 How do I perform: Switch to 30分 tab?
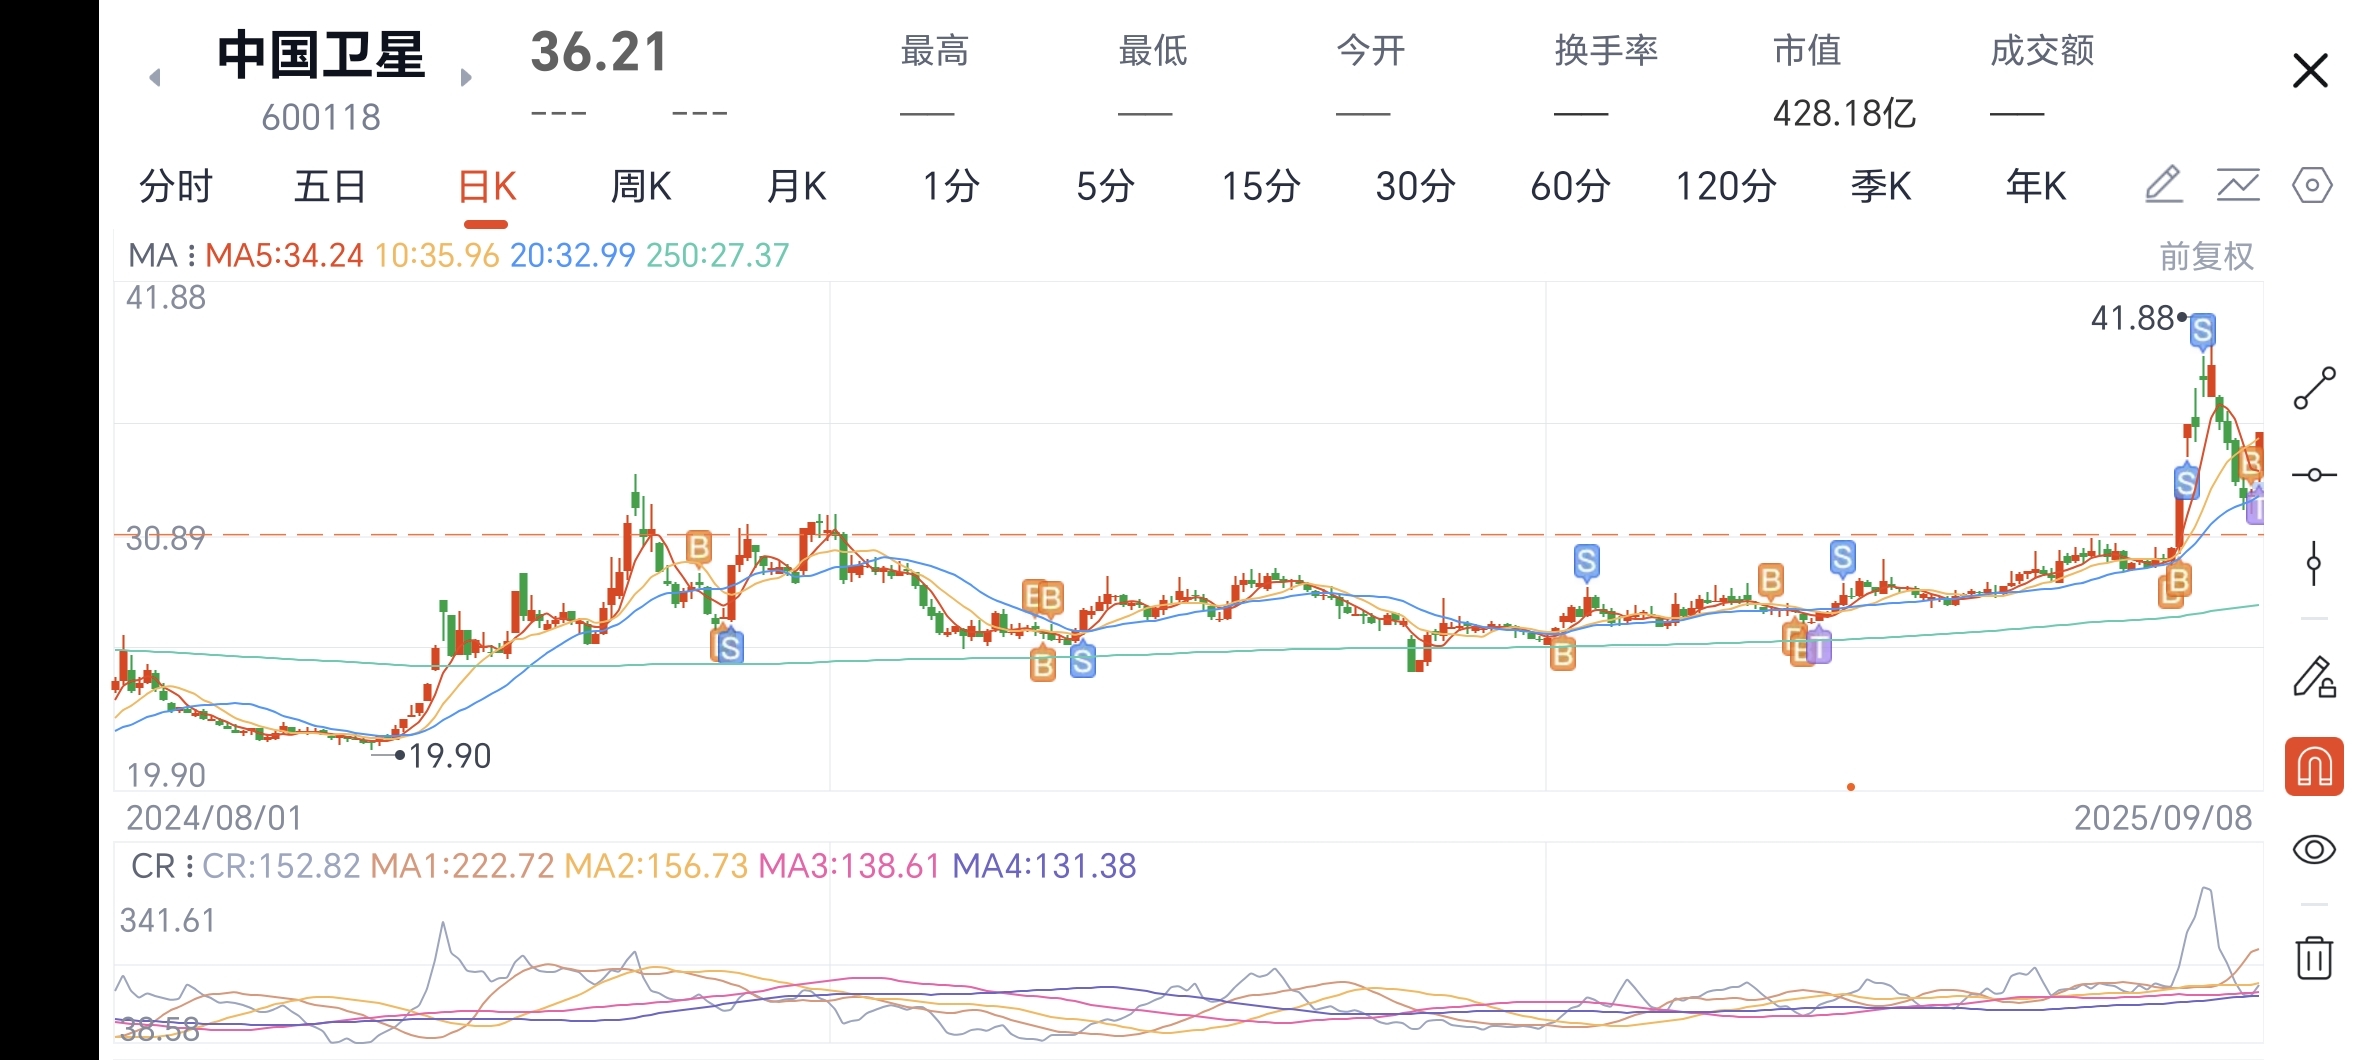[1415, 186]
